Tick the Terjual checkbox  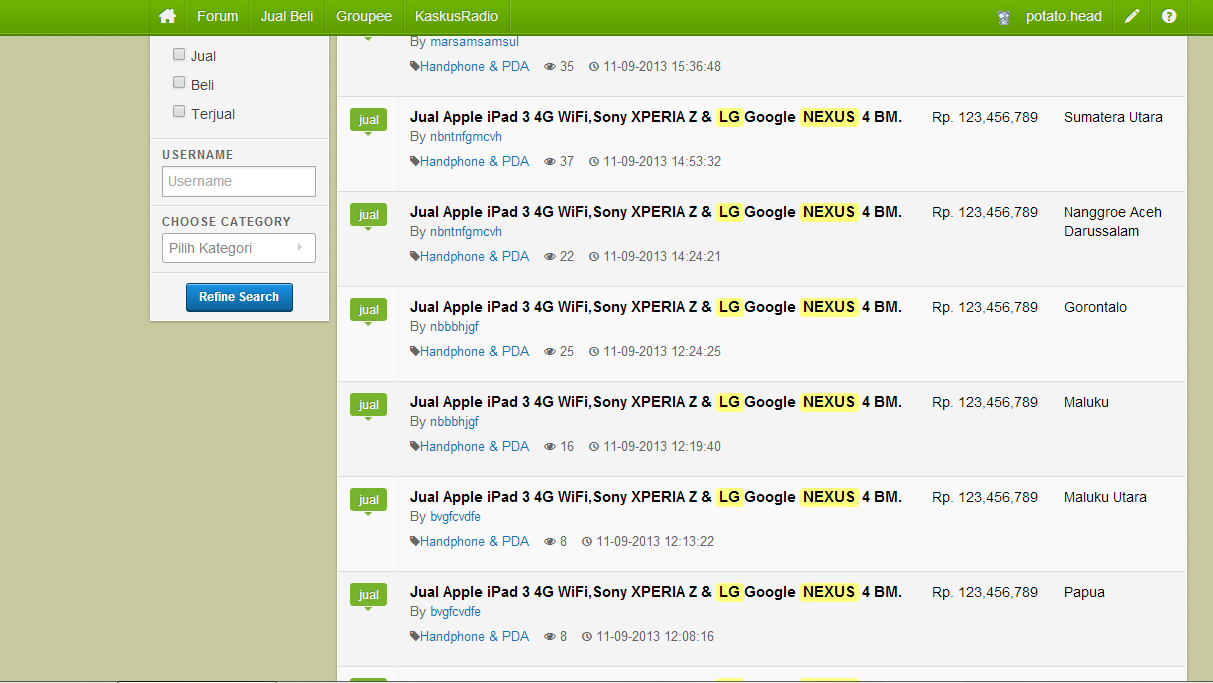tap(179, 112)
